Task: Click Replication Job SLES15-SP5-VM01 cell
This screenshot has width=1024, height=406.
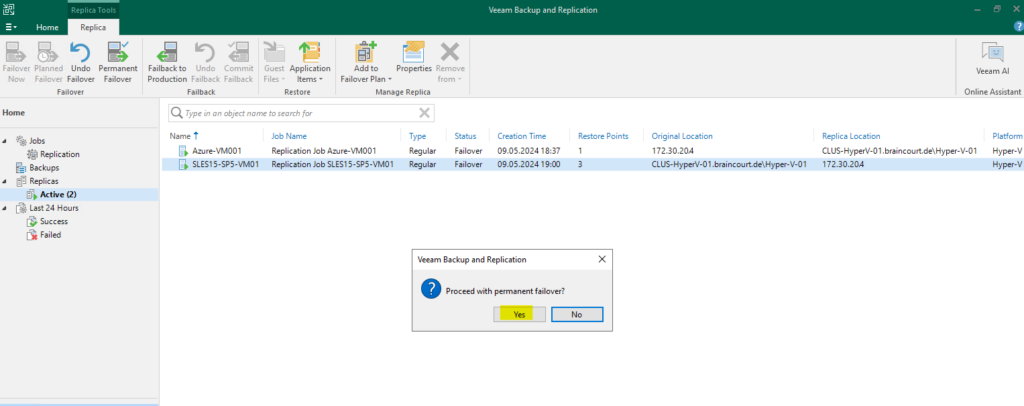Action: [x=332, y=164]
